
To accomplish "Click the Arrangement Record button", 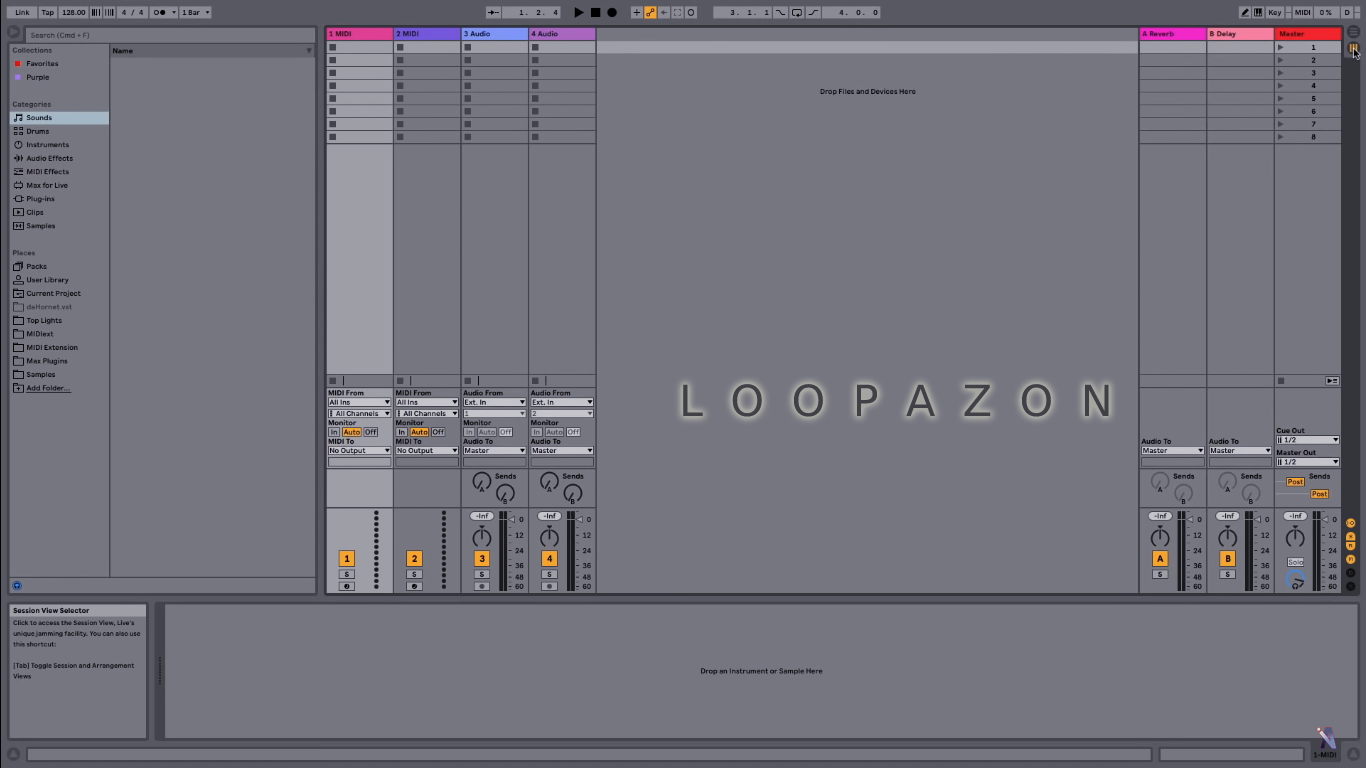I will [612, 12].
